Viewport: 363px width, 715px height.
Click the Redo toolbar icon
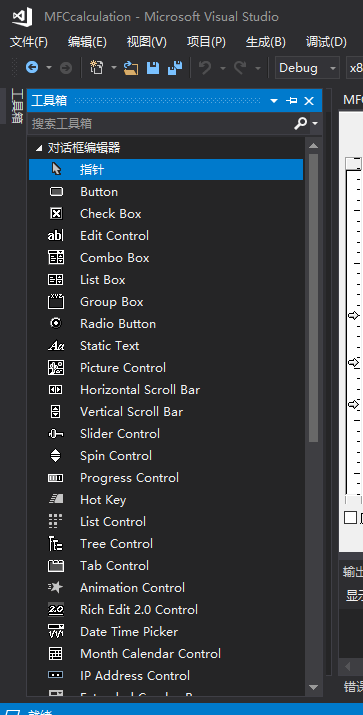(240, 68)
